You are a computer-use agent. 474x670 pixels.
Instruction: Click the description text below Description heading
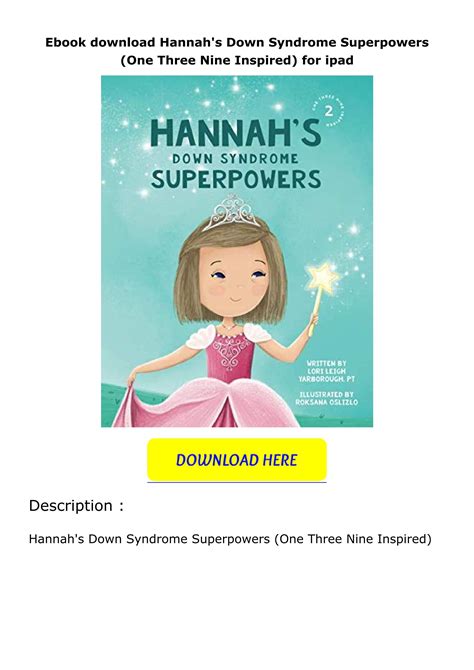[230, 539]
